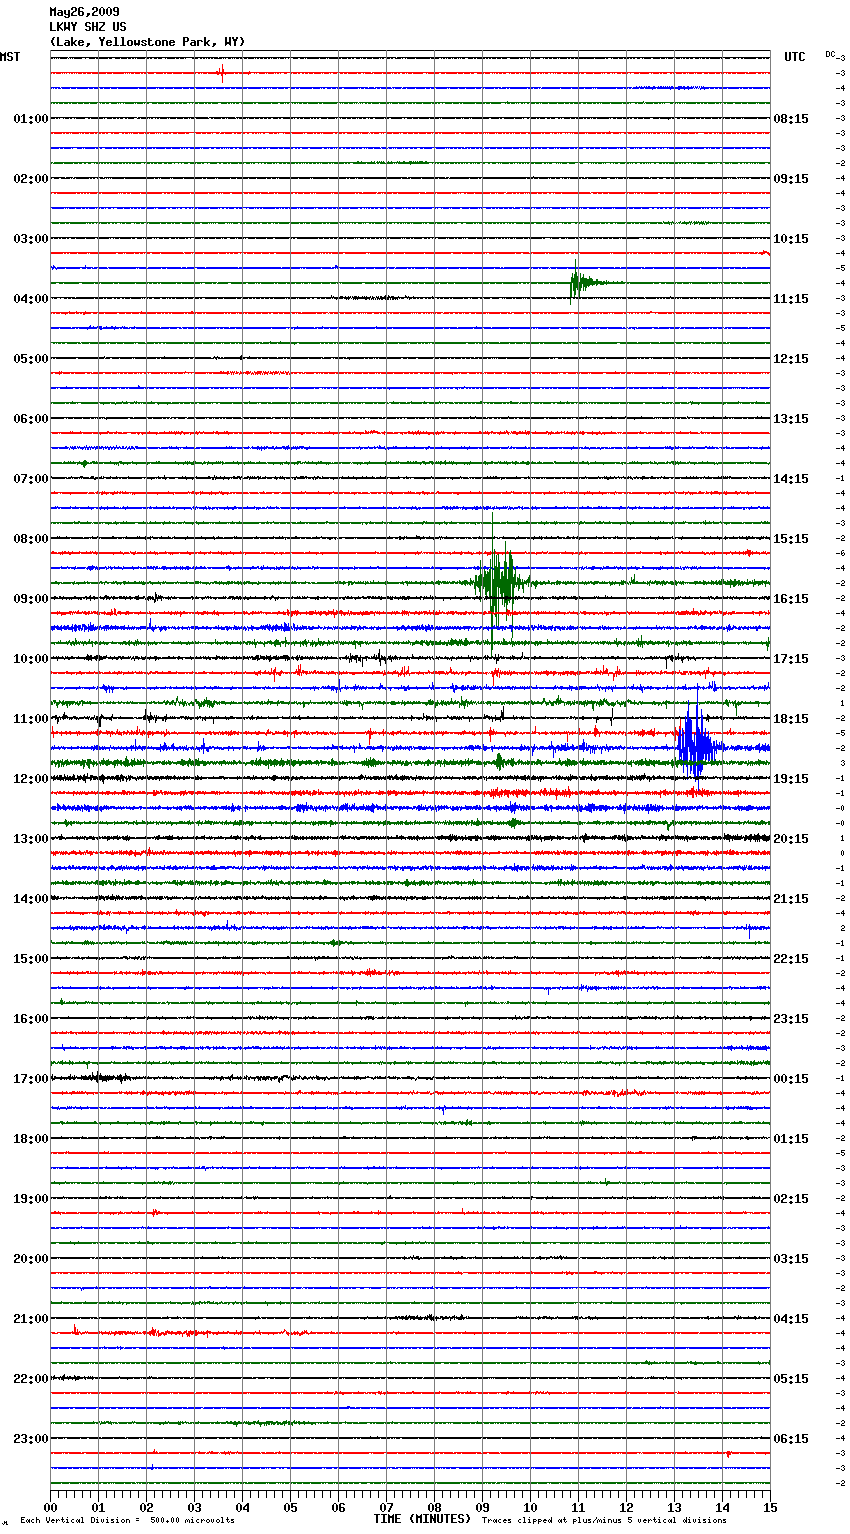850x1534 pixels.
Task: Click the UTC time label "12:15"
Action: pyautogui.click(x=791, y=359)
